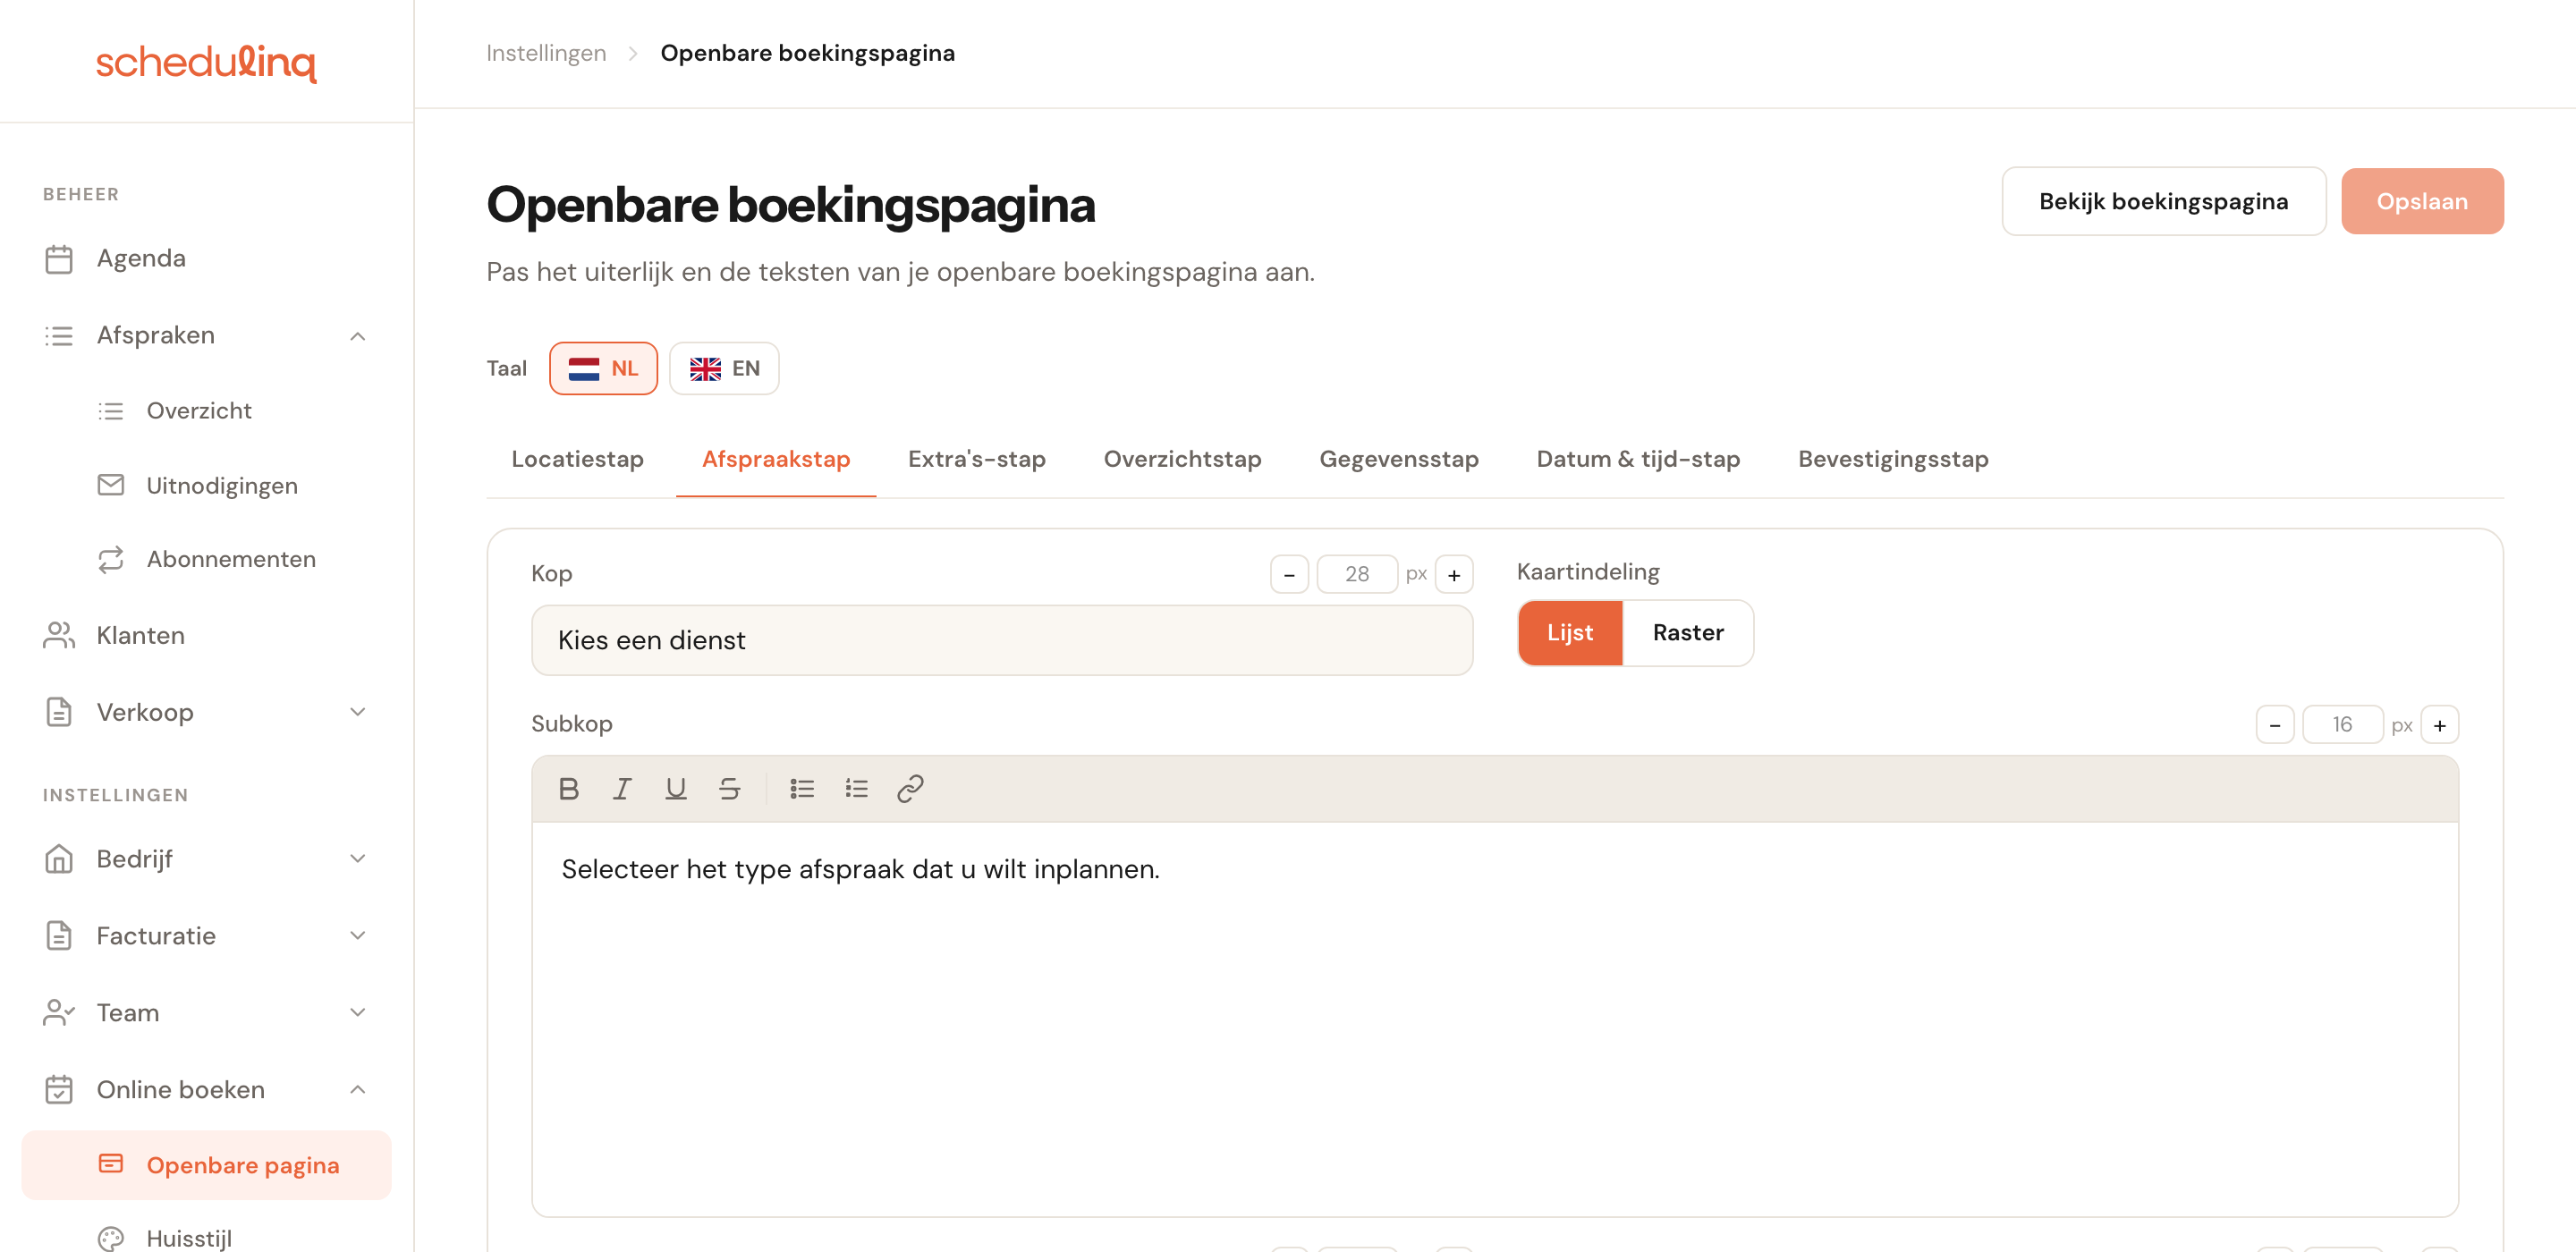Increase Kop font size
The image size is (2576, 1252).
[1454, 574]
